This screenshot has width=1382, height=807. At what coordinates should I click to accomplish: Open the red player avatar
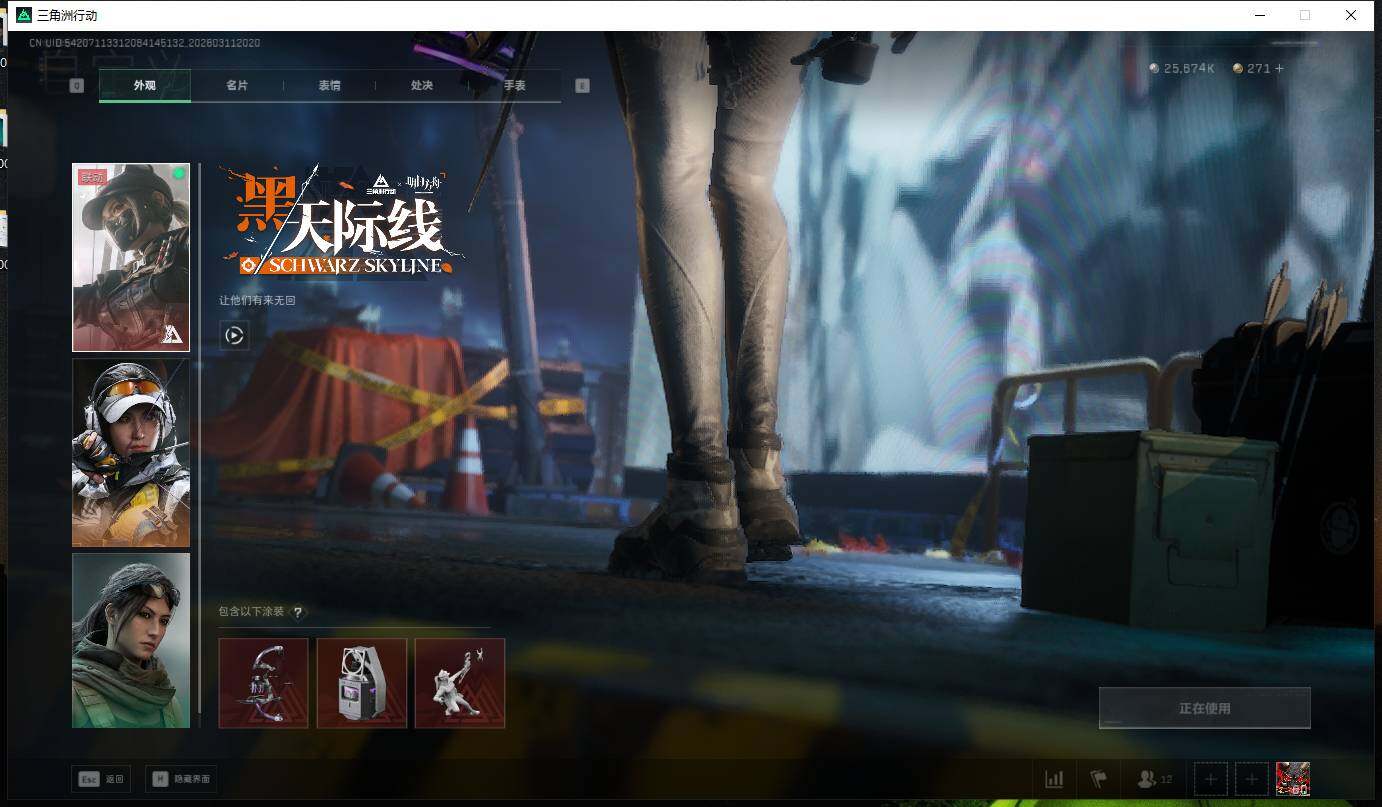coord(1293,779)
